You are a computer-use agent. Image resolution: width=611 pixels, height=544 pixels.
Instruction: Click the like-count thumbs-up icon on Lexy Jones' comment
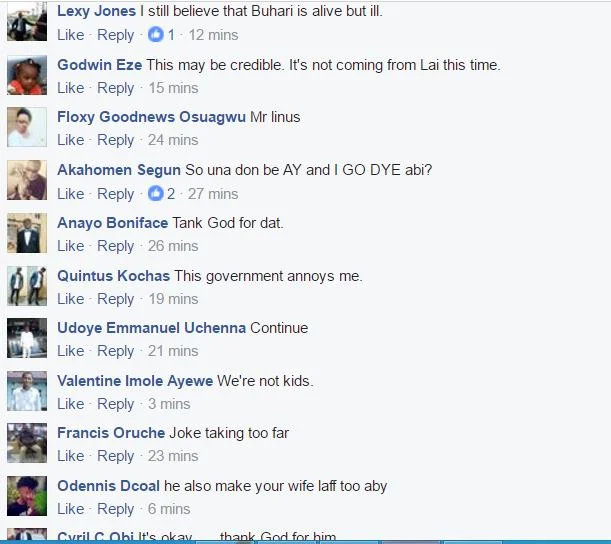click(155, 35)
